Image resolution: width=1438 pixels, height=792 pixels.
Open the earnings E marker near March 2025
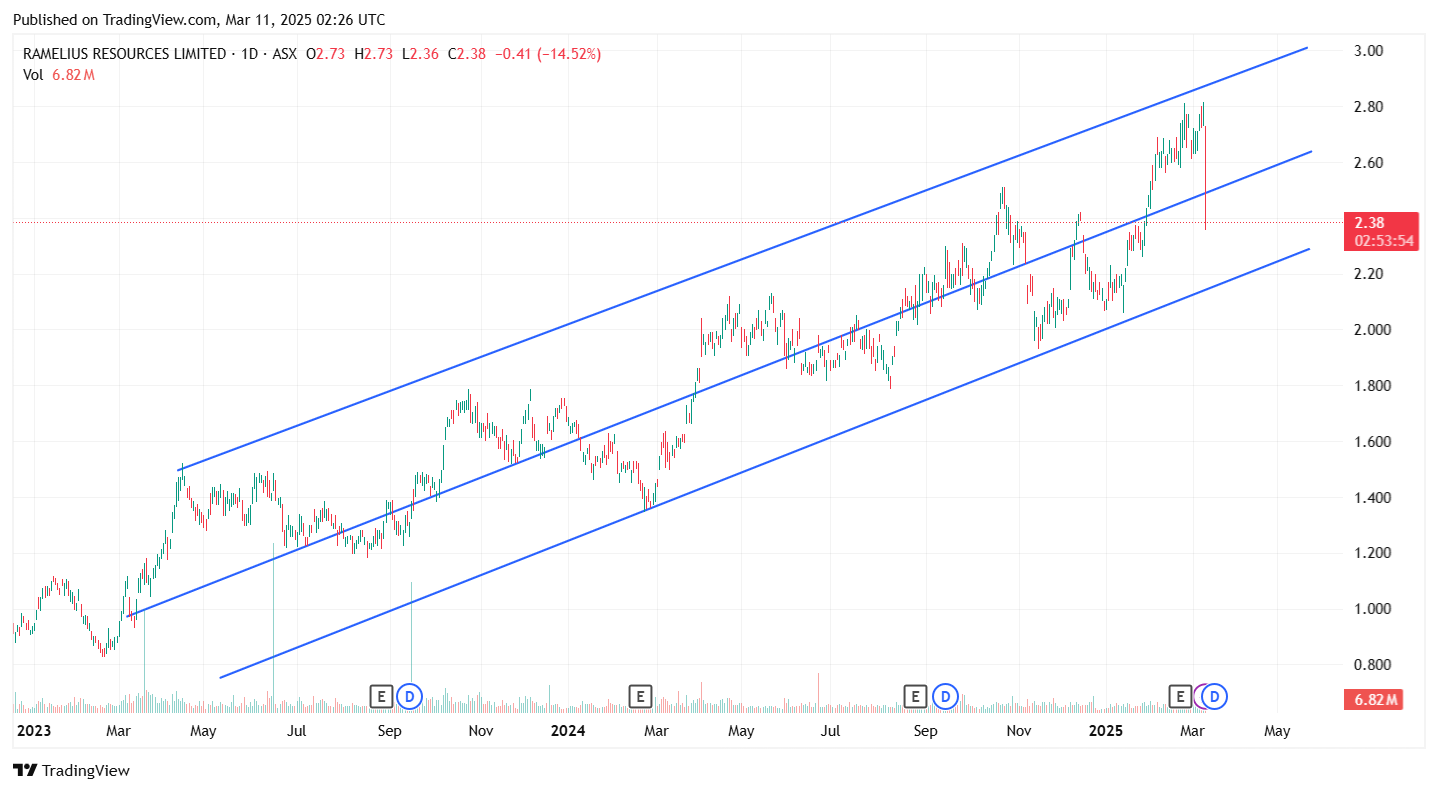point(1180,695)
